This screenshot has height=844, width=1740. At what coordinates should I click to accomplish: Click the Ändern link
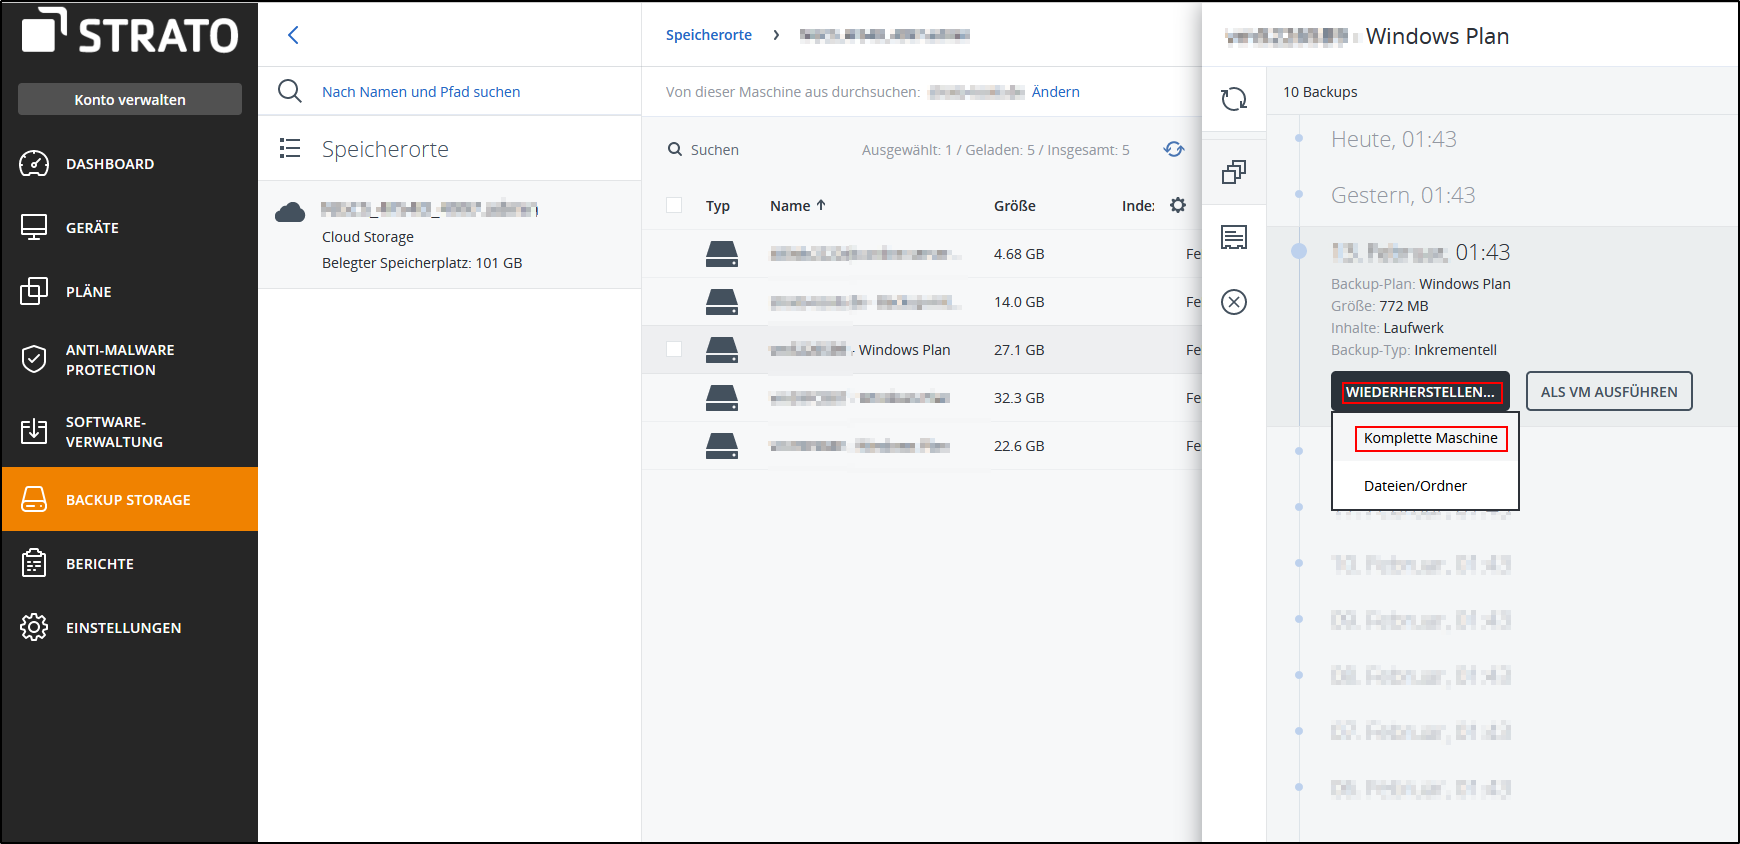point(1055,92)
